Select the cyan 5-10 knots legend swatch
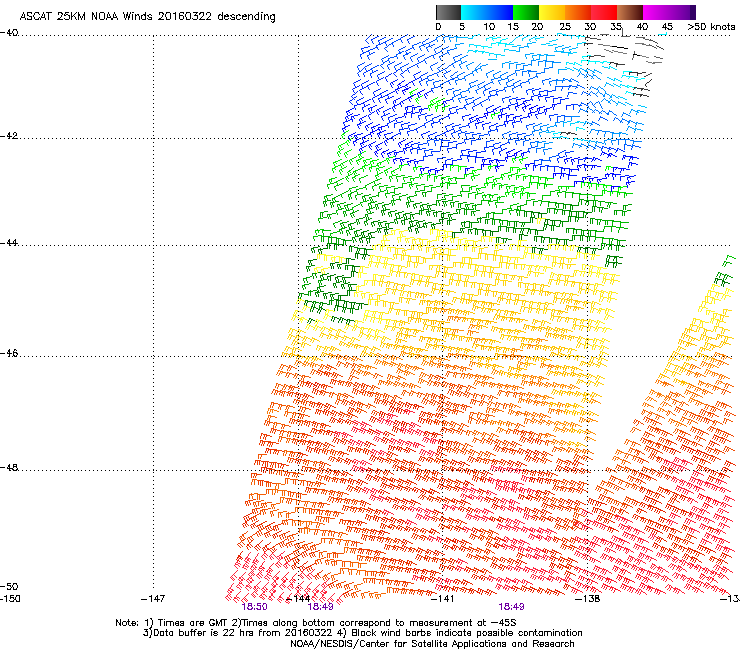 coord(474,12)
